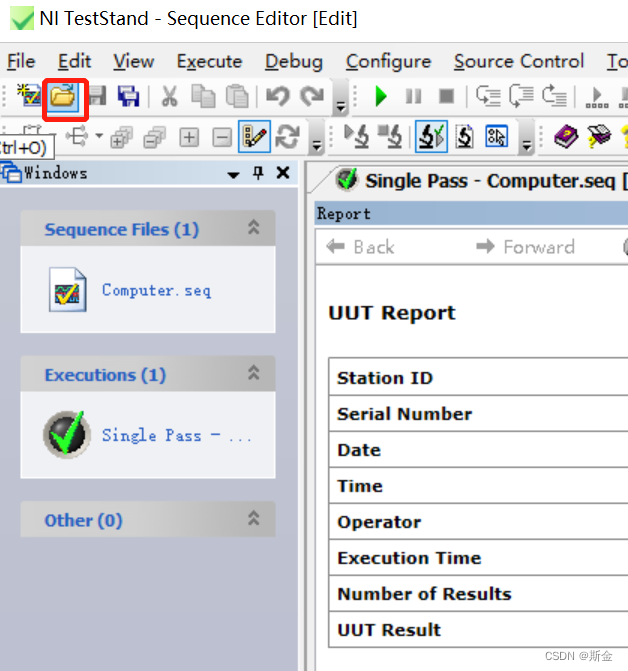Open the File menu
628x671 pixels.
point(21,61)
